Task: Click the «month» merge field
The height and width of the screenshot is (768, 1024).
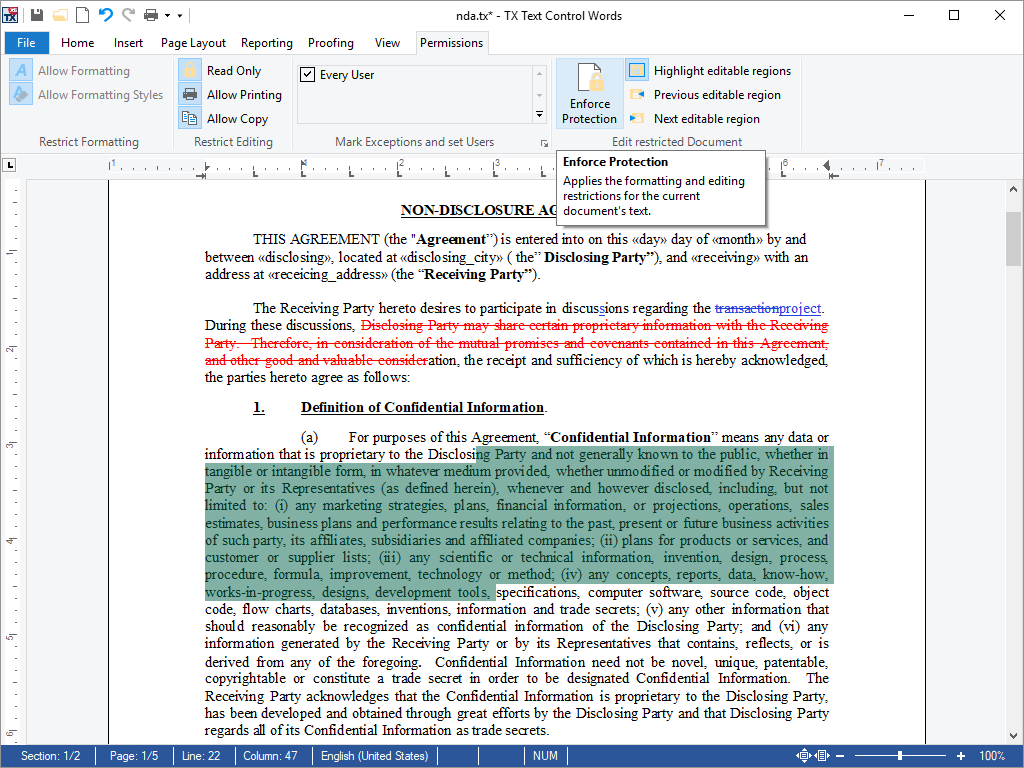Action: 738,239
